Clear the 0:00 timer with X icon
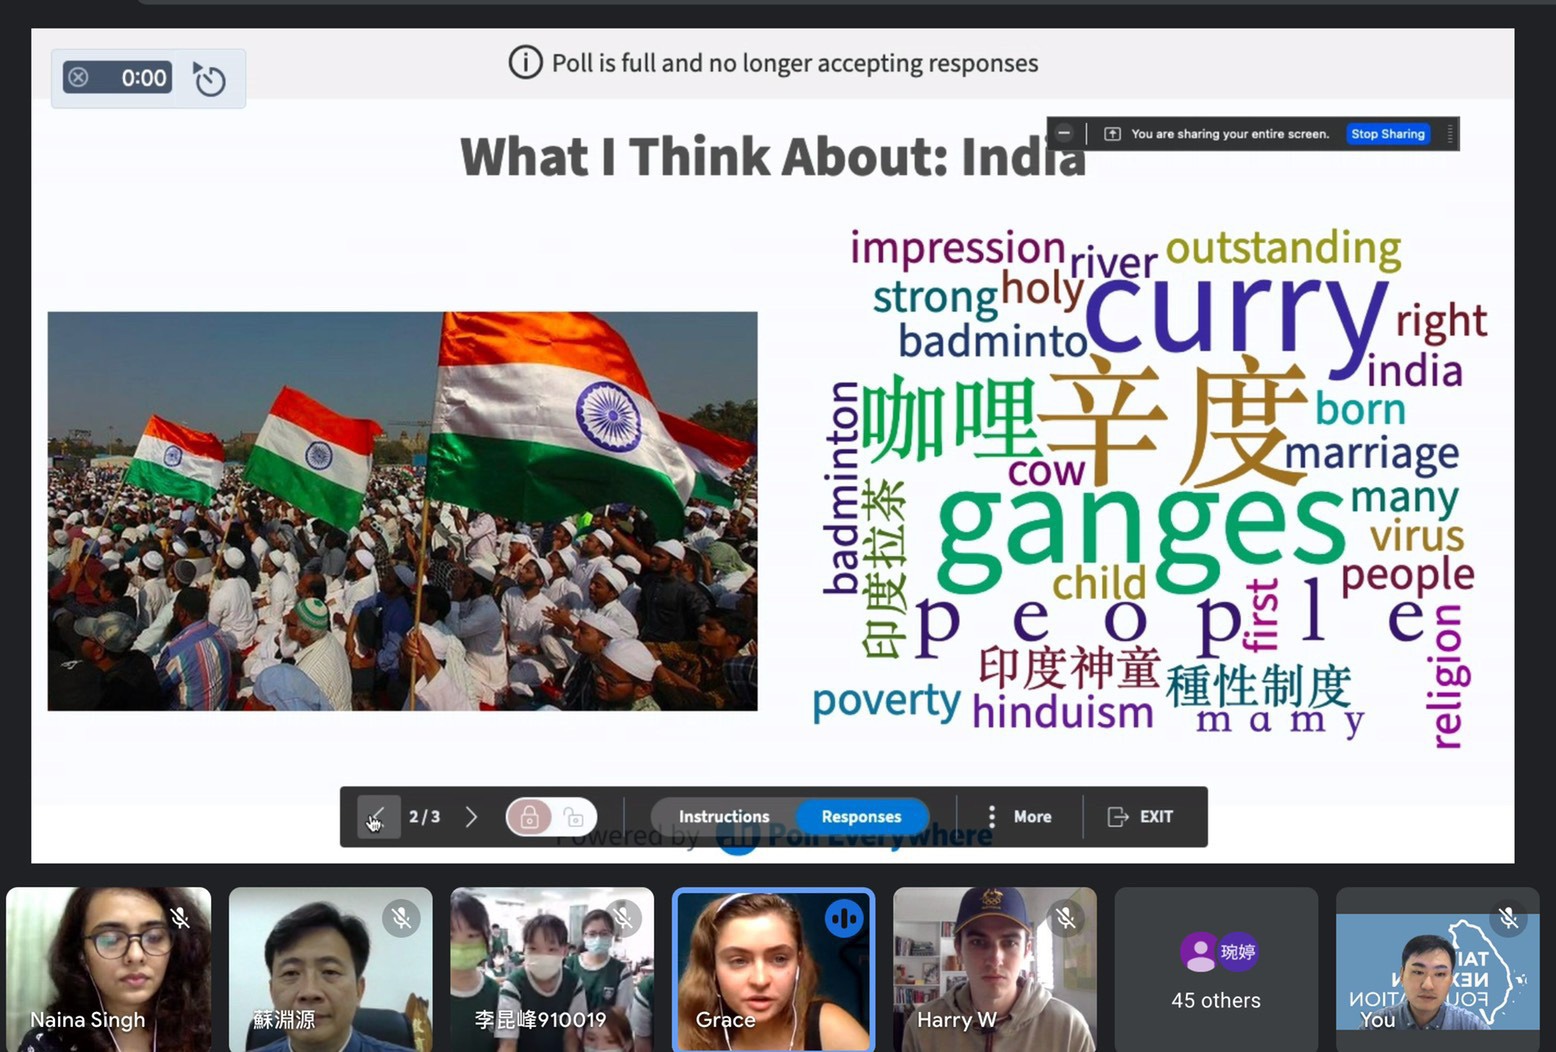 click(x=79, y=77)
